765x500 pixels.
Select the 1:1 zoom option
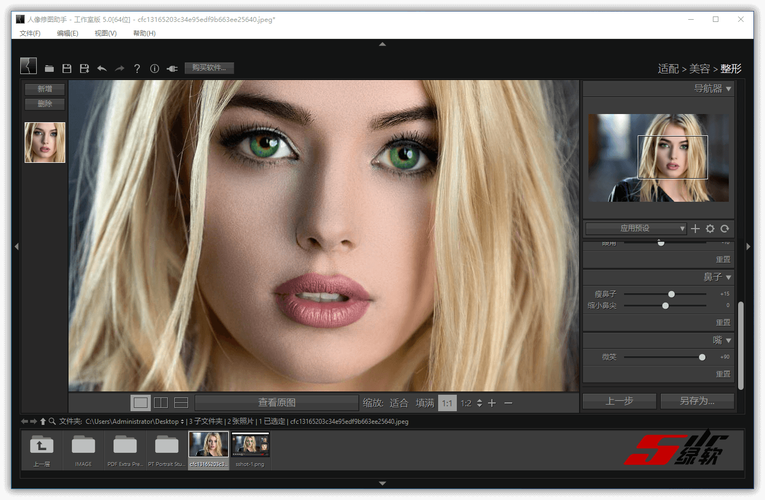tap(447, 403)
